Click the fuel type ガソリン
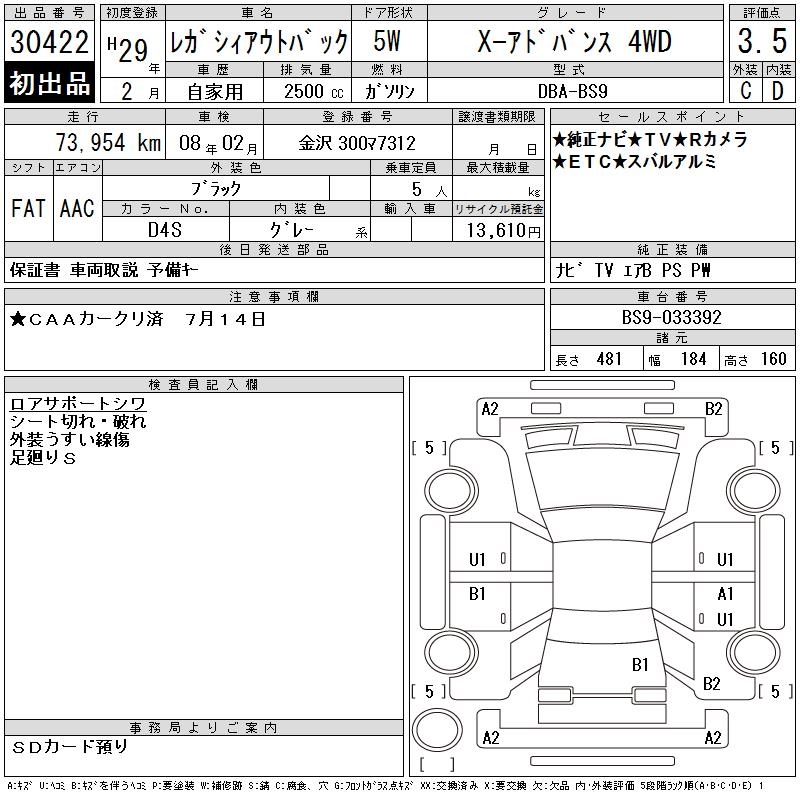This screenshot has width=800, height=800. pyautogui.click(x=389, y=91)
